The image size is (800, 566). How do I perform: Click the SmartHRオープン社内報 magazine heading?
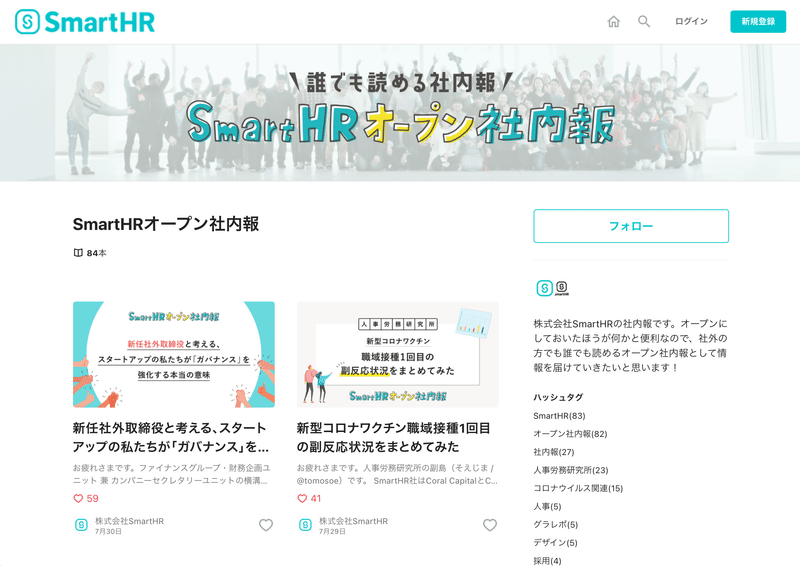[166, 224]
